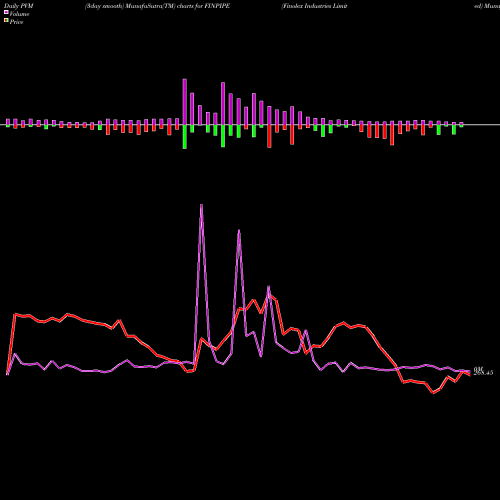Viewport: 500px width, 500px height.
Task: Click the Volume legend color swatch
Action: pos(6,12)
